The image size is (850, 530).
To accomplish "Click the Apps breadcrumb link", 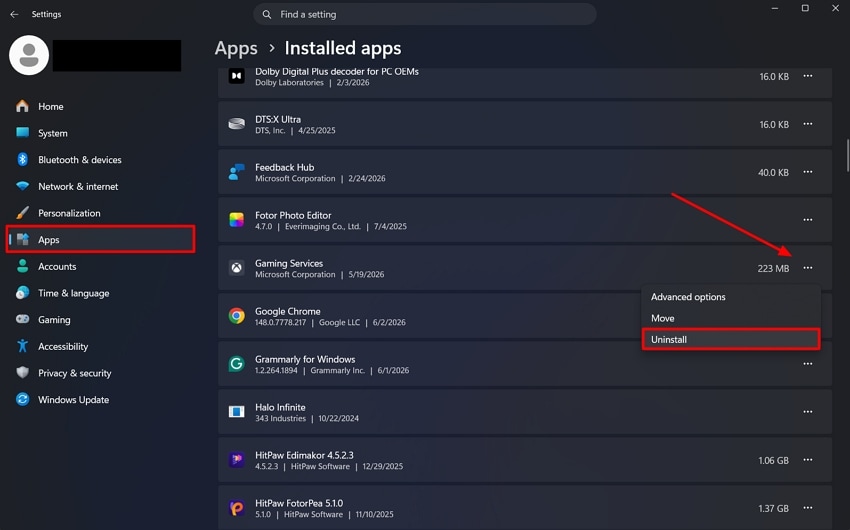I will coord(236,49).
